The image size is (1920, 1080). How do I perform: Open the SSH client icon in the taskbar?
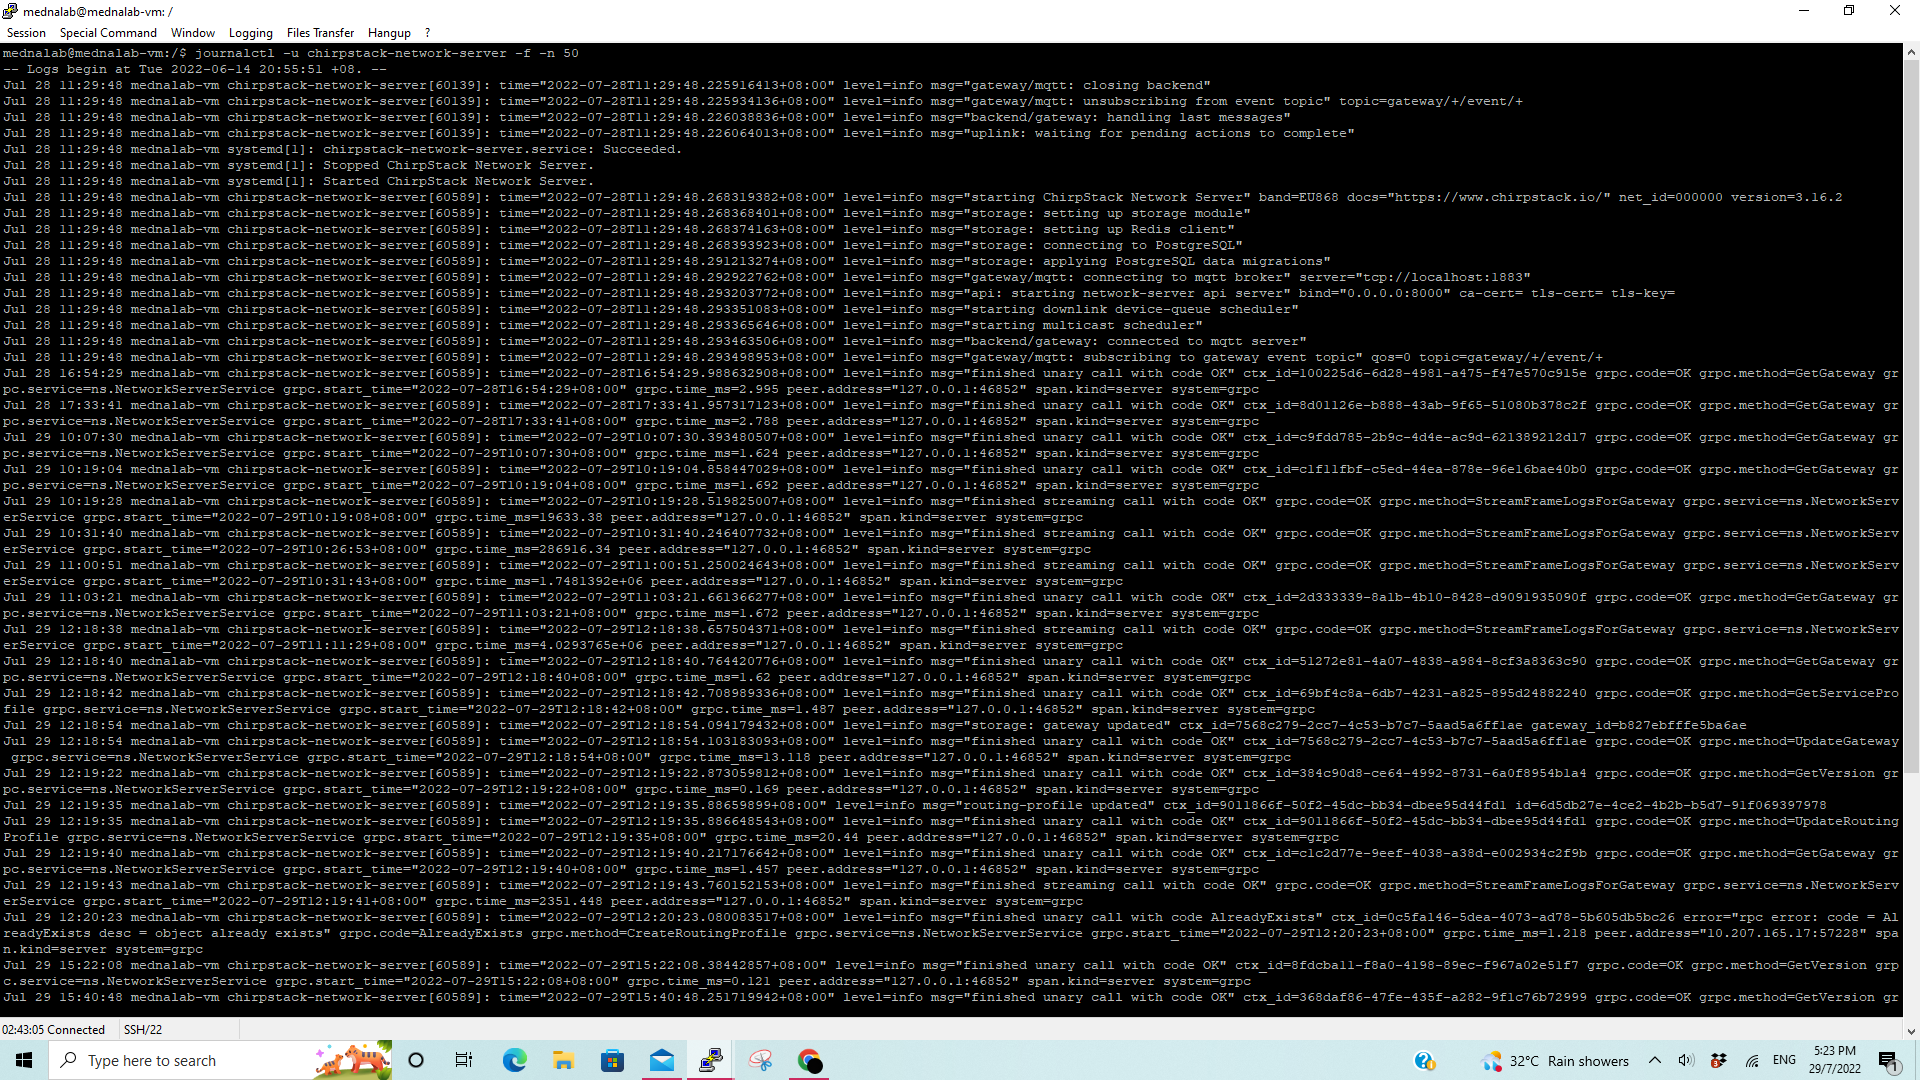(x=710, y=1060)
